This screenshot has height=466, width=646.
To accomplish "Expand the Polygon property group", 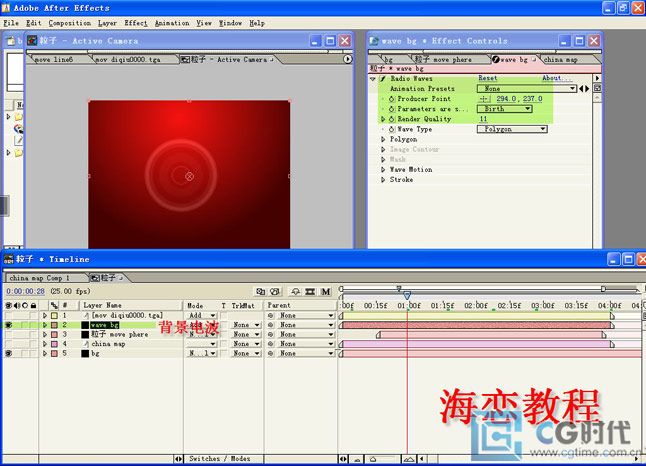I will [x=383, y=140].
